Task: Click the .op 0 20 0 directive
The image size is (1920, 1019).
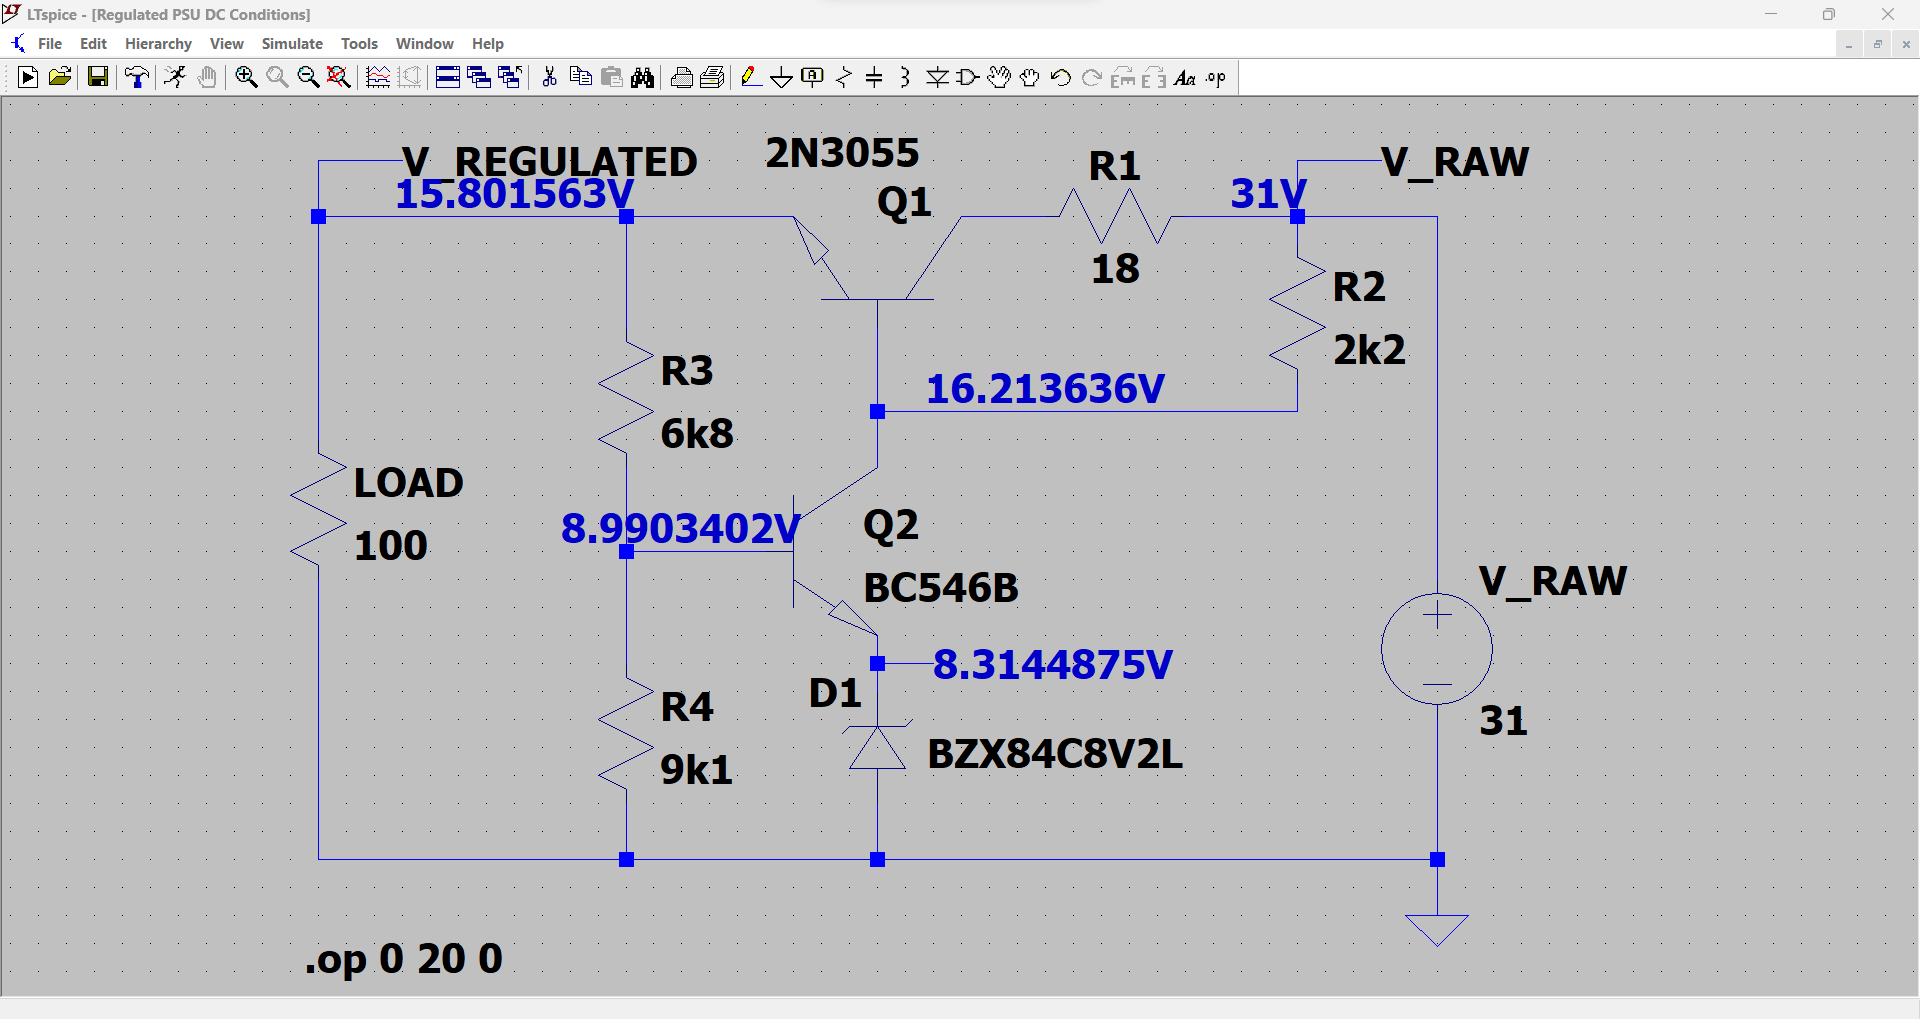Action: coord(403,959)
